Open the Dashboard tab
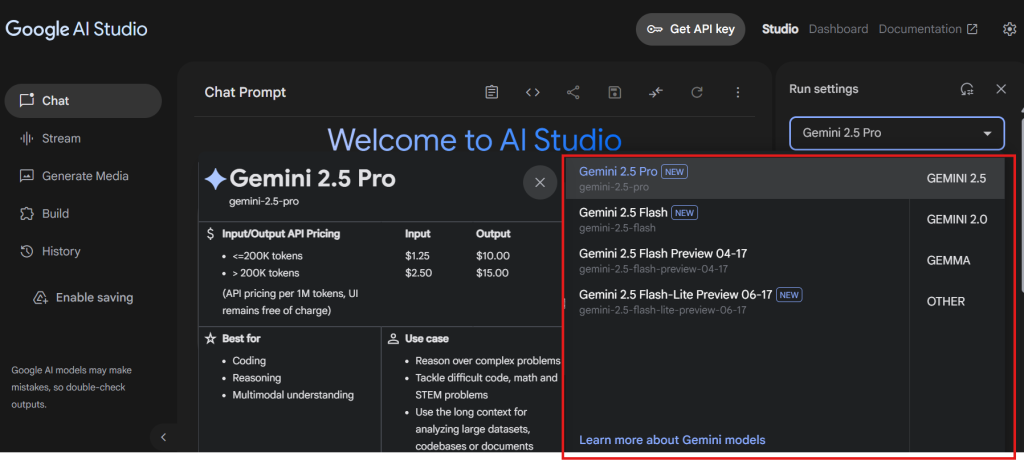This screenshot has width=1024, height=460. click(839, 29)
